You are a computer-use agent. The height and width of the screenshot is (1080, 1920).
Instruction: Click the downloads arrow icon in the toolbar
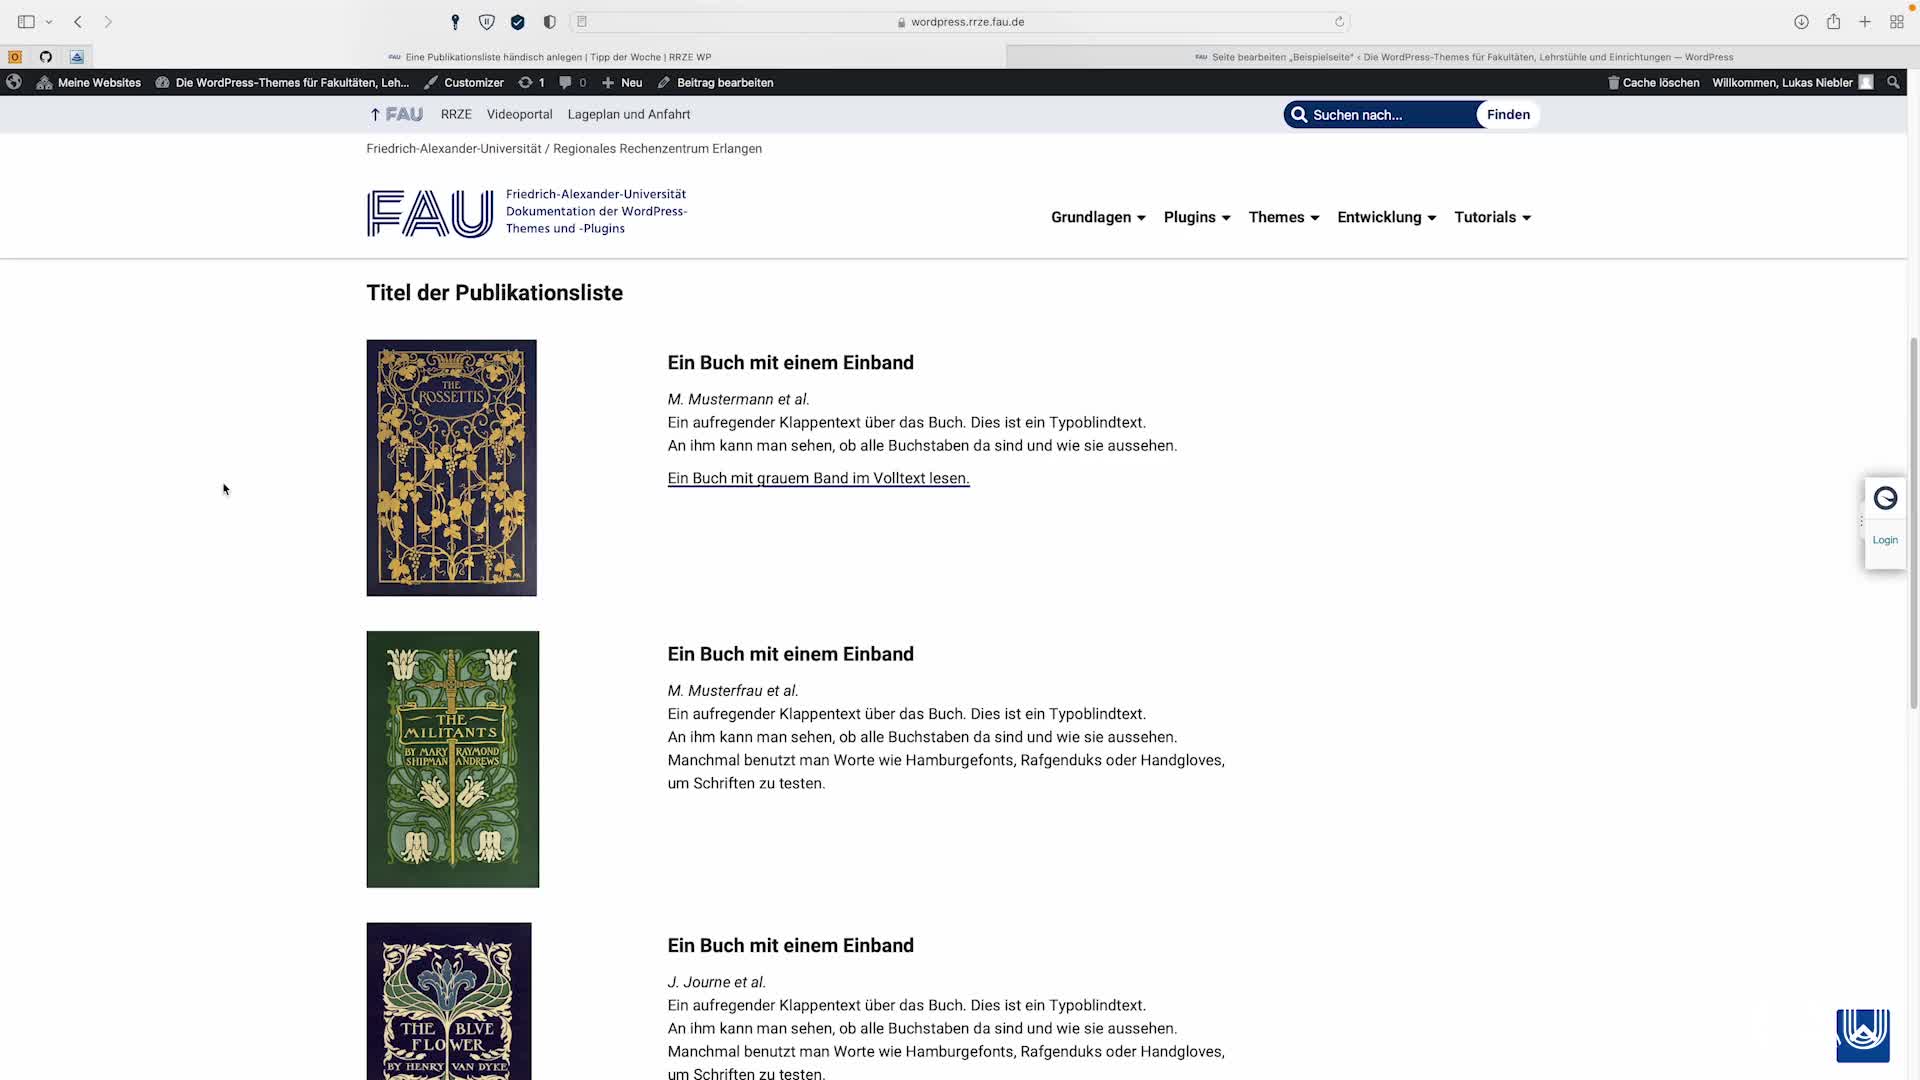point(1801,21)
